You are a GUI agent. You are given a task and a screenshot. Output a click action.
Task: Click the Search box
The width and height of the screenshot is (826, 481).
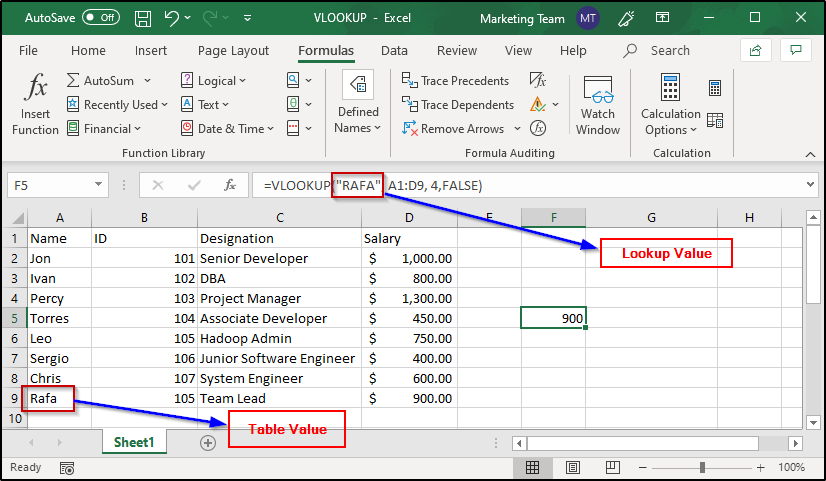[x=656, y=51]
